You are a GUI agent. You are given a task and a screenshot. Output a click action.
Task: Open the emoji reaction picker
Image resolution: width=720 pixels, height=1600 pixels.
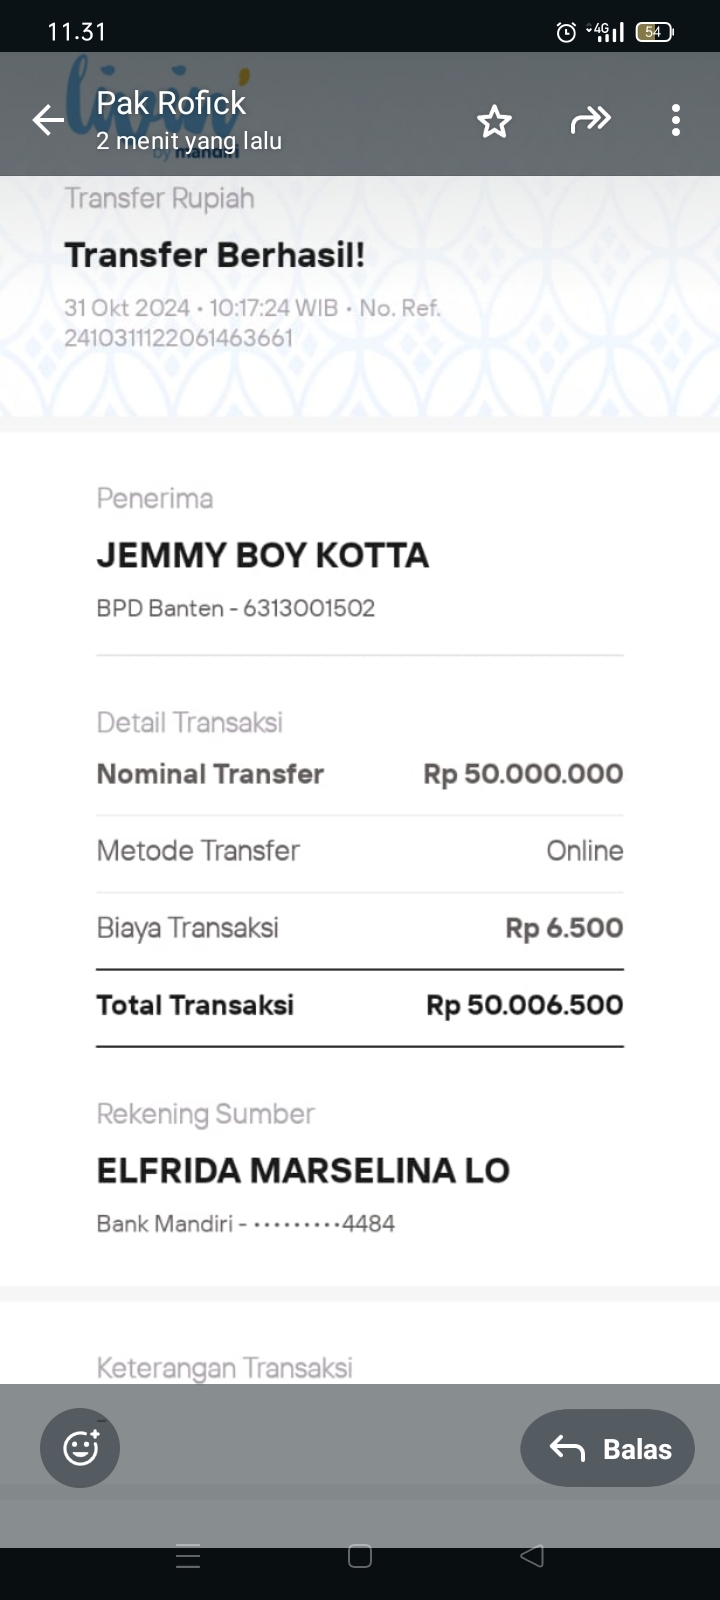coord(80,1448)
